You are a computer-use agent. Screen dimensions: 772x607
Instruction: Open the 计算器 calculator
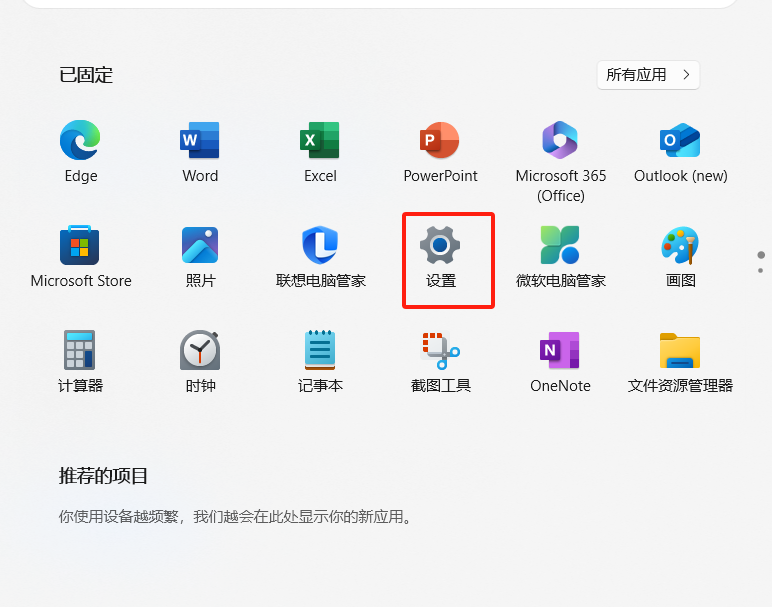[x=80, y=362]
